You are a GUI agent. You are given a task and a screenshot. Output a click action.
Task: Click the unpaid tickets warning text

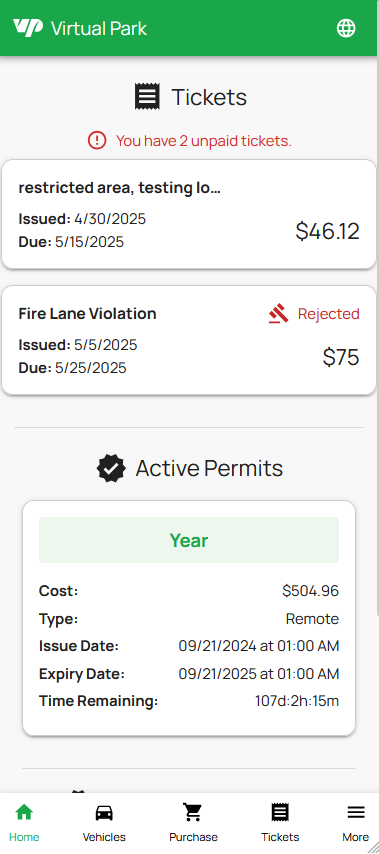point(204,141)
